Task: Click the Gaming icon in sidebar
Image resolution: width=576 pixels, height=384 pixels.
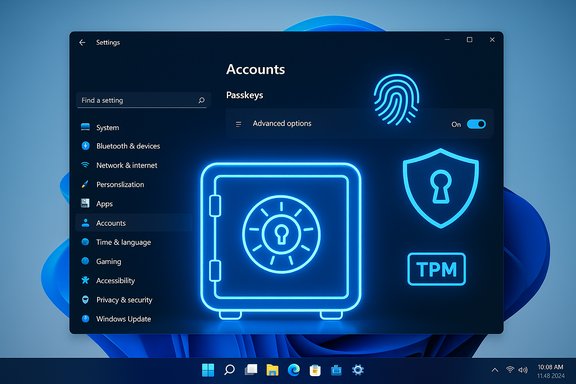Action: point(85,261)
